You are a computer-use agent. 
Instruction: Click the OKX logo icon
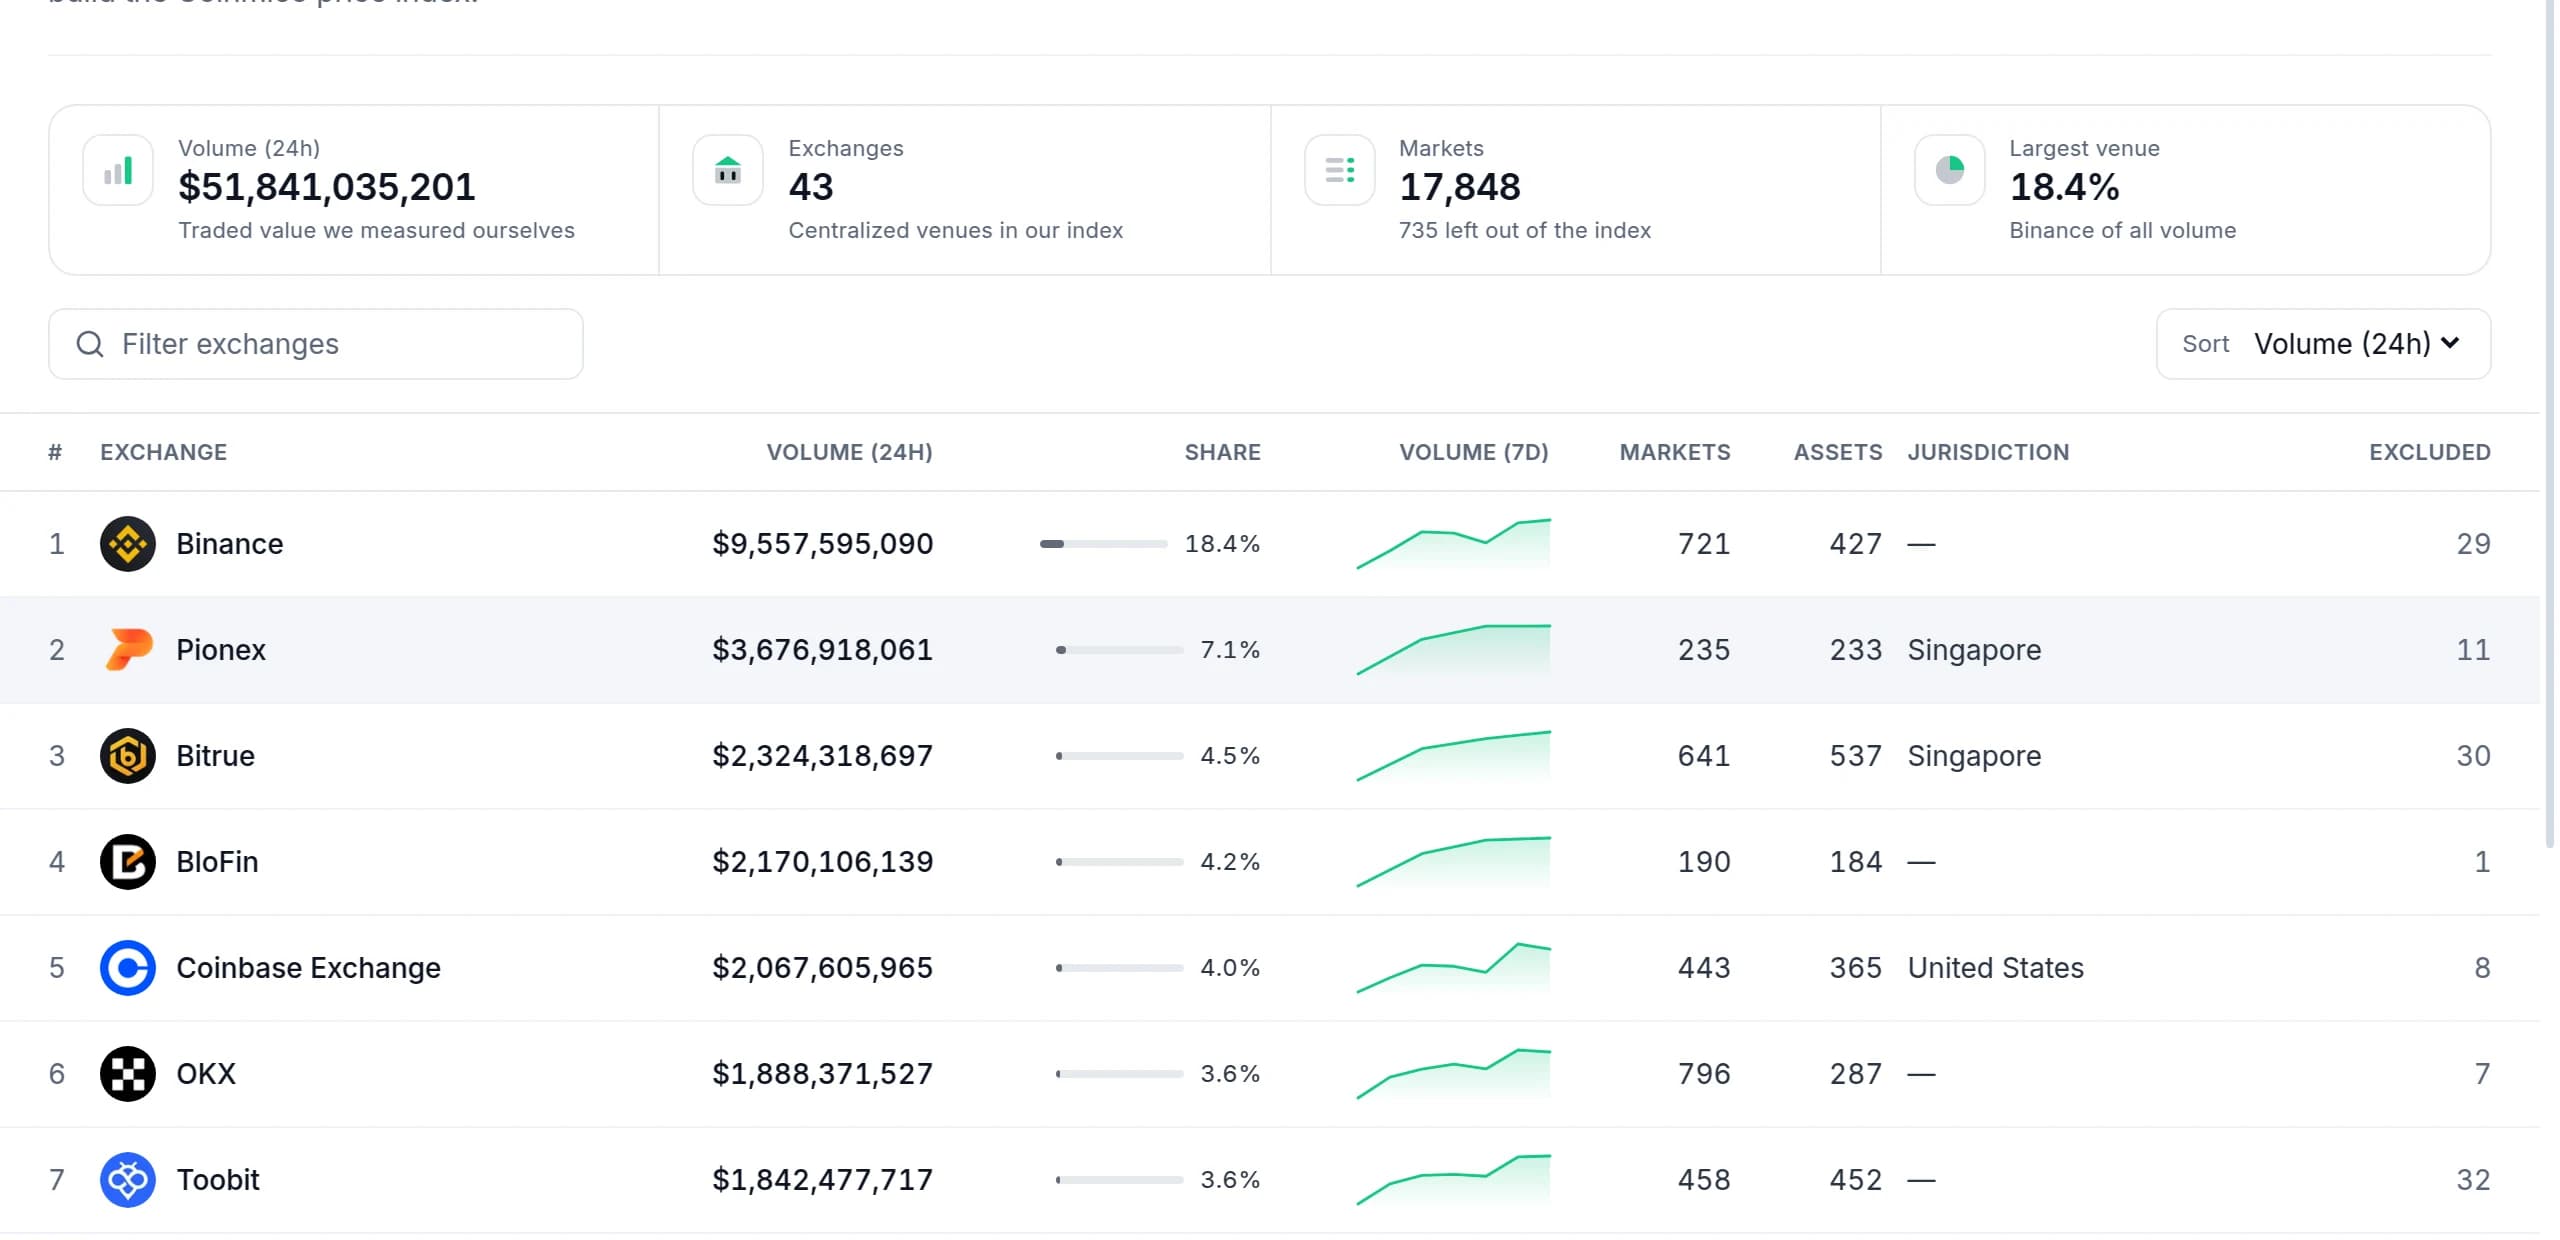(x=128, y=1074)
